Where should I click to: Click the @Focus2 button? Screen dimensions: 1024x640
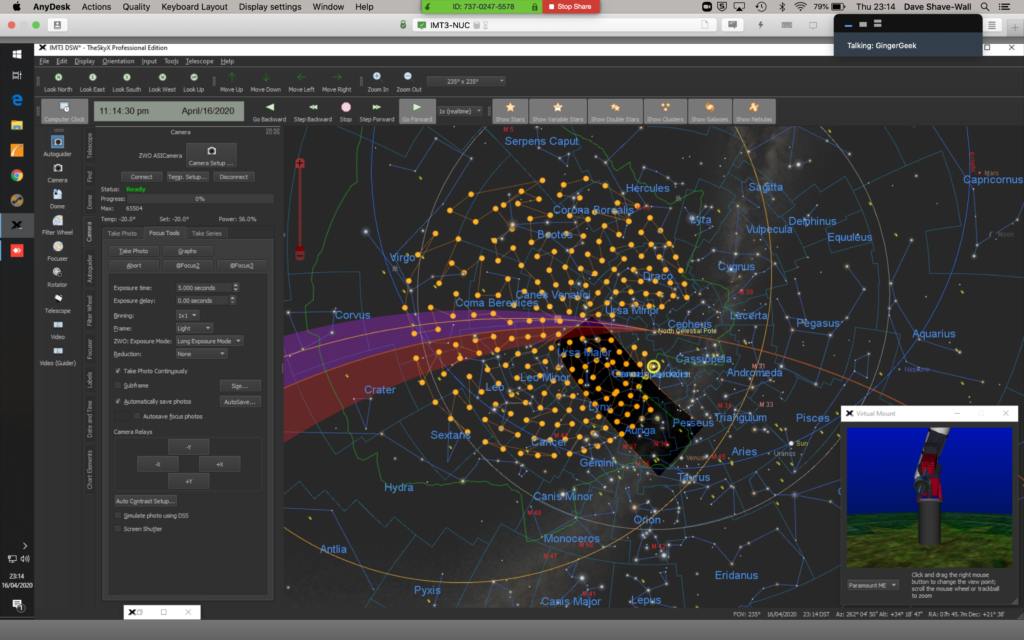(187, 266)
